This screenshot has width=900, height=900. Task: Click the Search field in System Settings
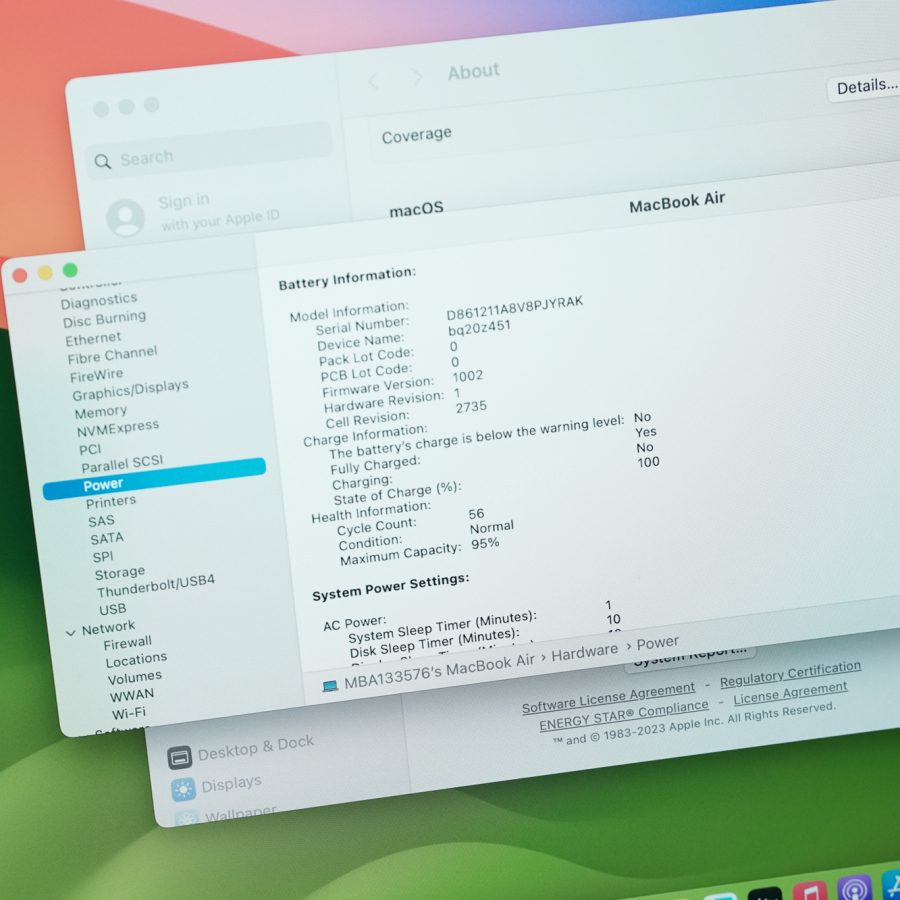coord(209,152)
